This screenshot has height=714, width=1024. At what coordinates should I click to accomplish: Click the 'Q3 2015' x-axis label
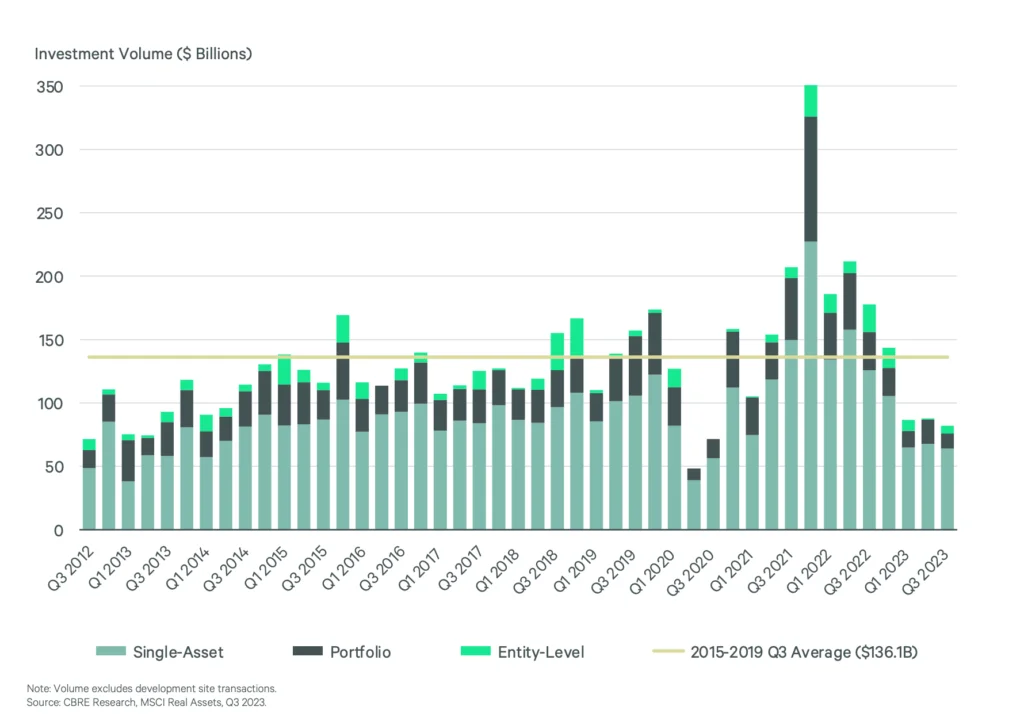tap(305, 570)
